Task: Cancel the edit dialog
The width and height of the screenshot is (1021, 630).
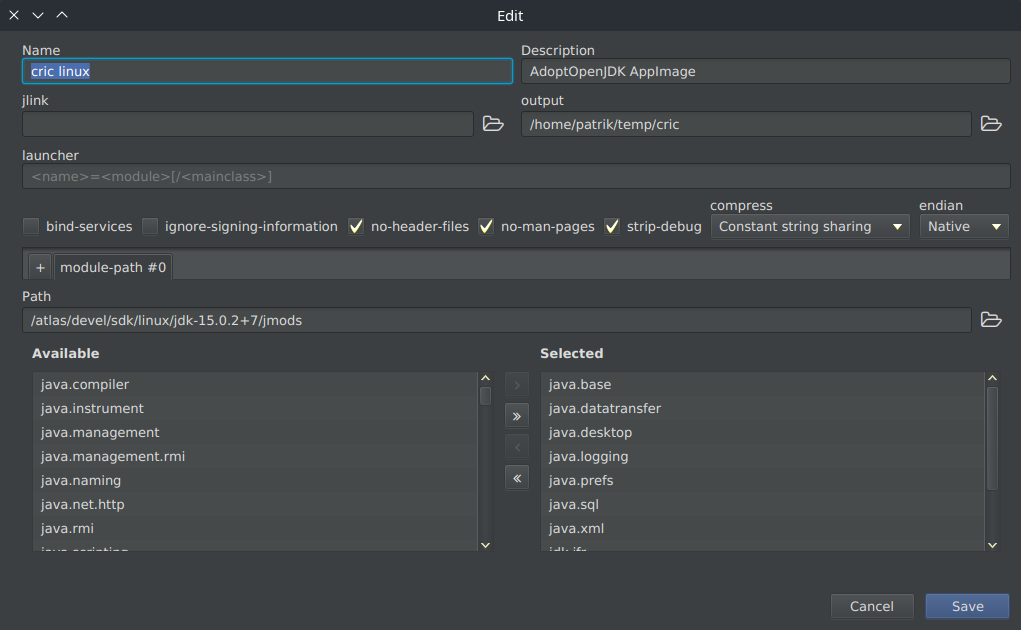Action: point(871,605)
